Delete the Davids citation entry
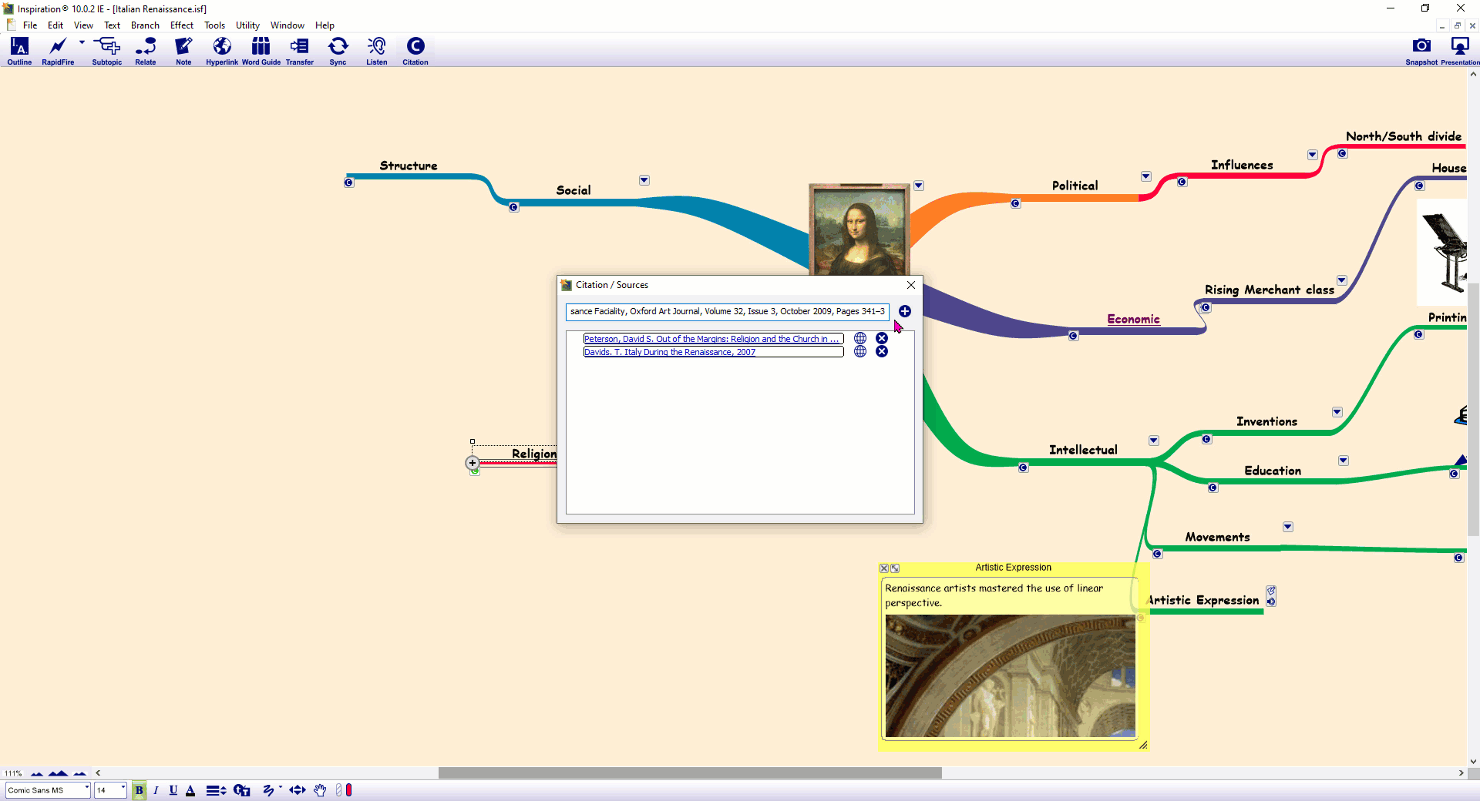 pos(882,352)
